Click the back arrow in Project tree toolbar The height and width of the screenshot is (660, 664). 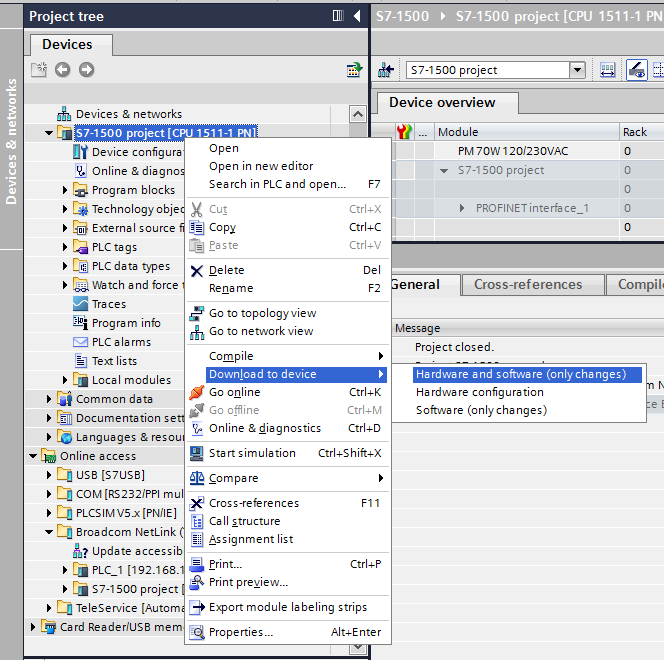(62, 69)
